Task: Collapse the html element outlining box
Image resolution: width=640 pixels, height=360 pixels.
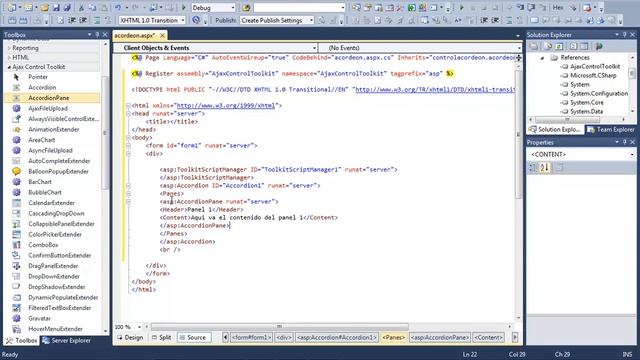Action: (x=128, y=106)
